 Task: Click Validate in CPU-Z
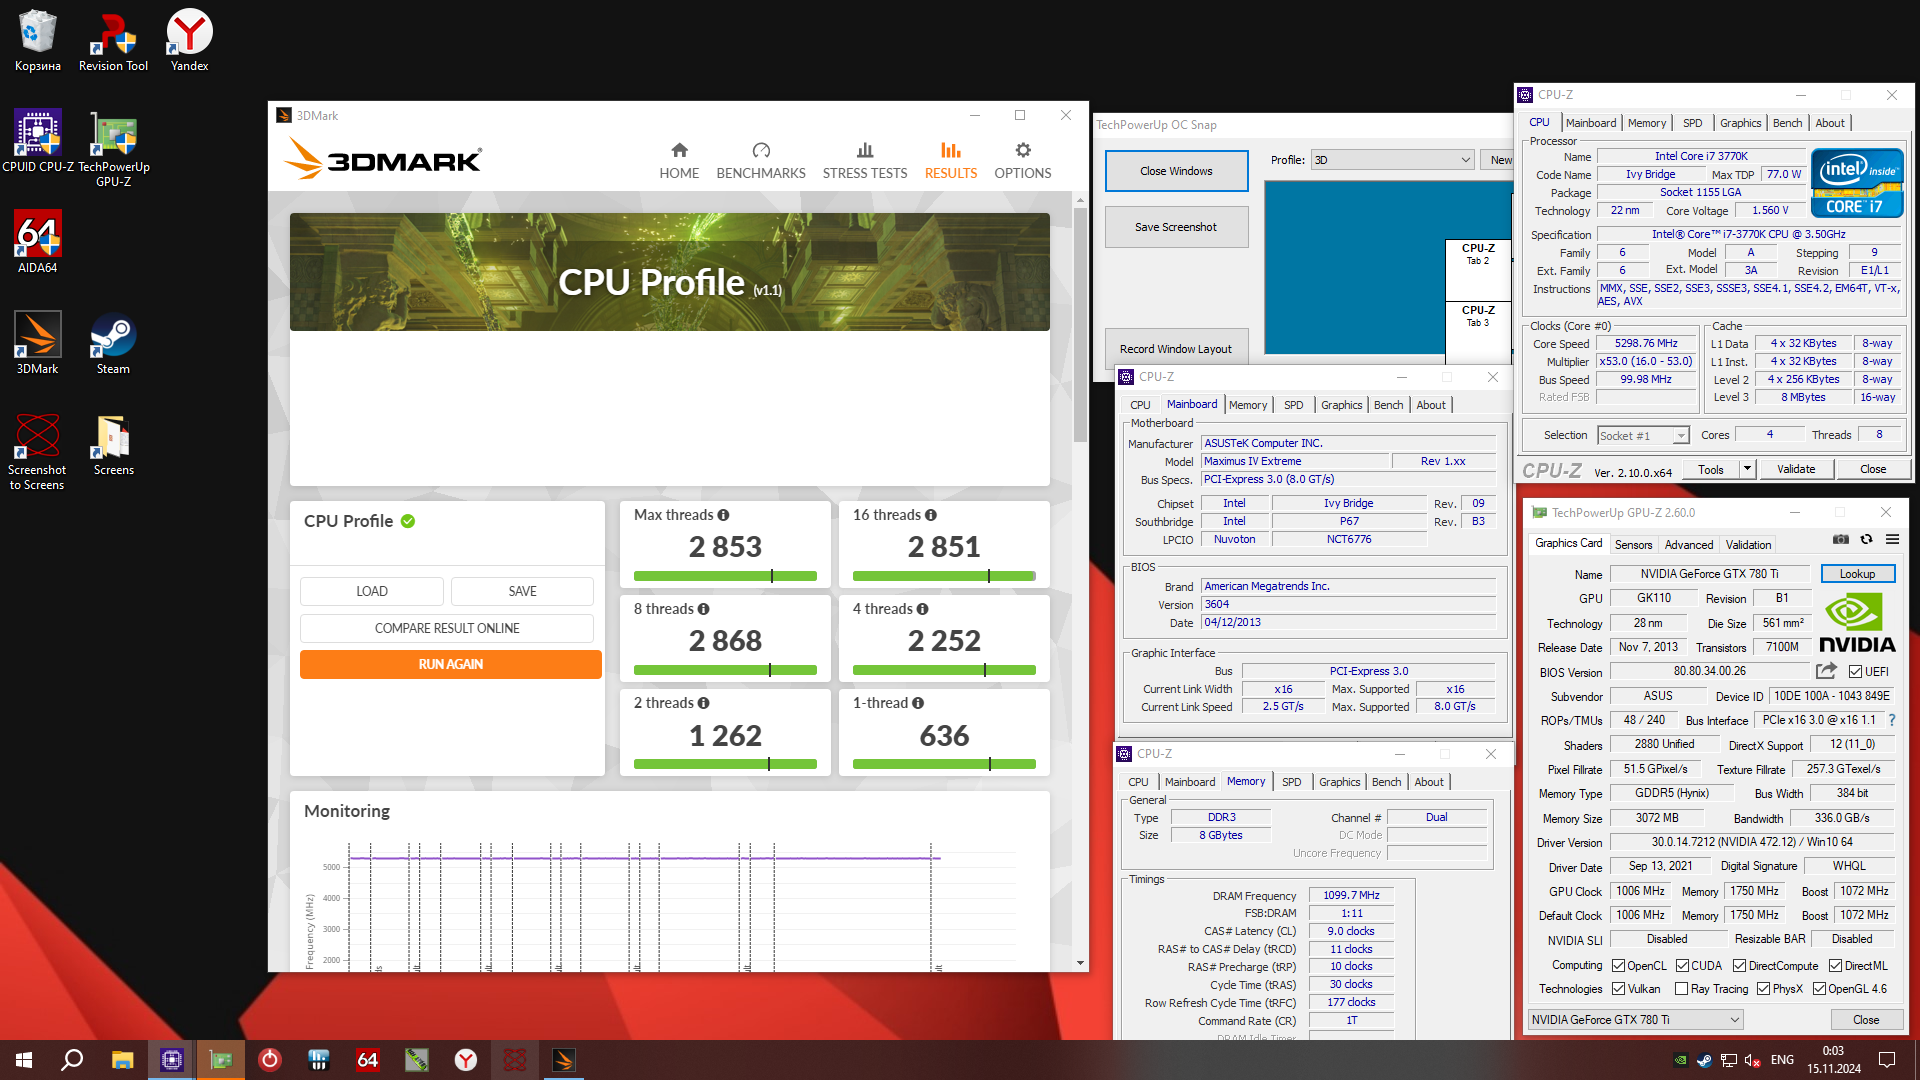[1796, 469]
